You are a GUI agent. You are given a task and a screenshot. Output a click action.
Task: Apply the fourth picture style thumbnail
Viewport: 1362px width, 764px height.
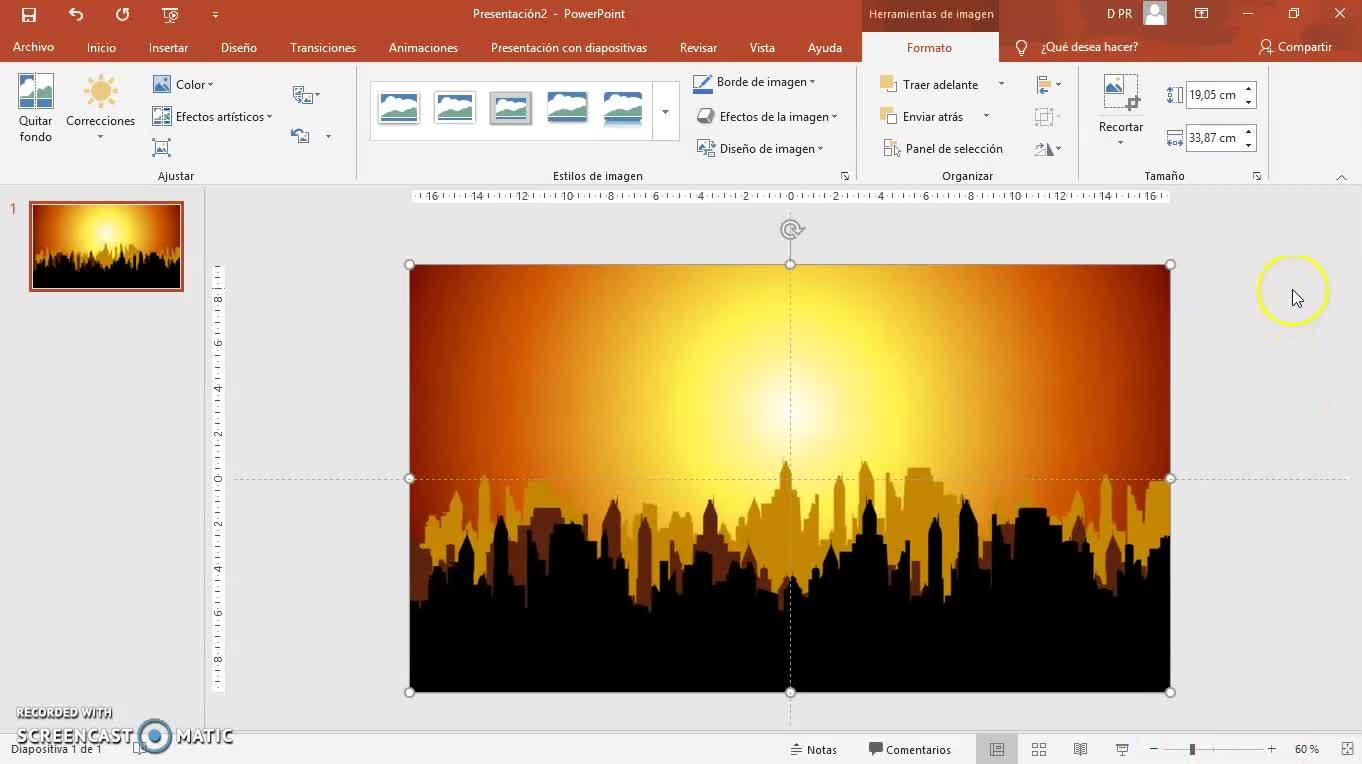click(x=567, y=108)
